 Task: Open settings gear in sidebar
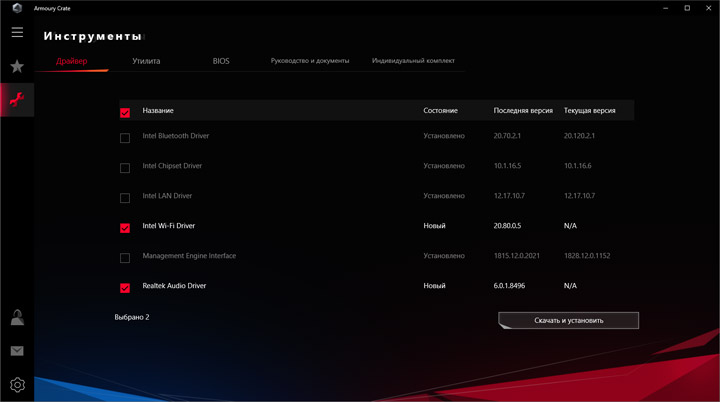pos(17,385)
